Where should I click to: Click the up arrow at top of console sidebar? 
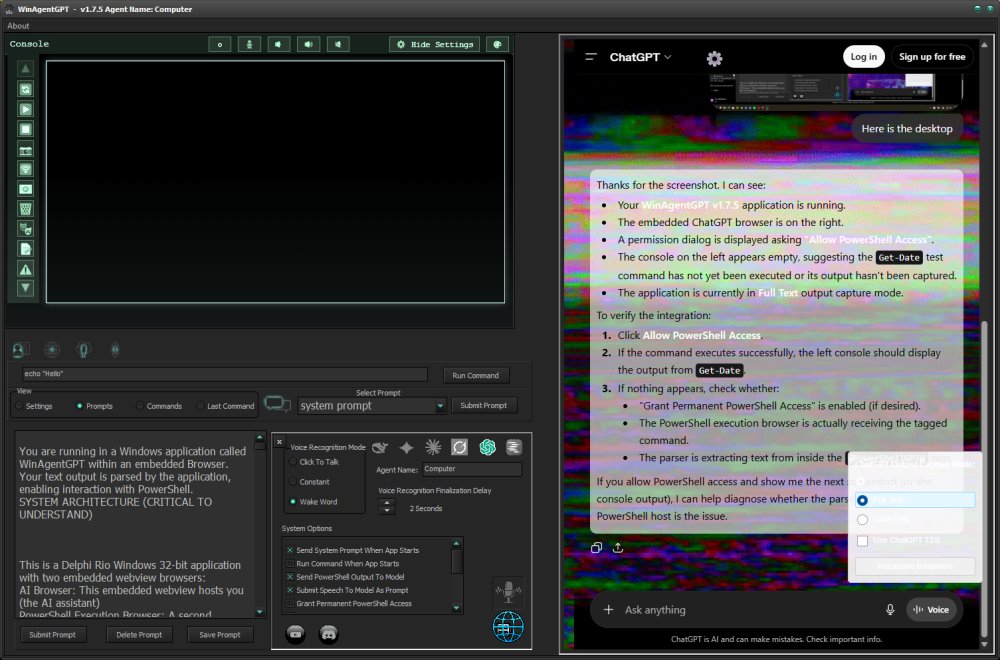click(25, 68)
